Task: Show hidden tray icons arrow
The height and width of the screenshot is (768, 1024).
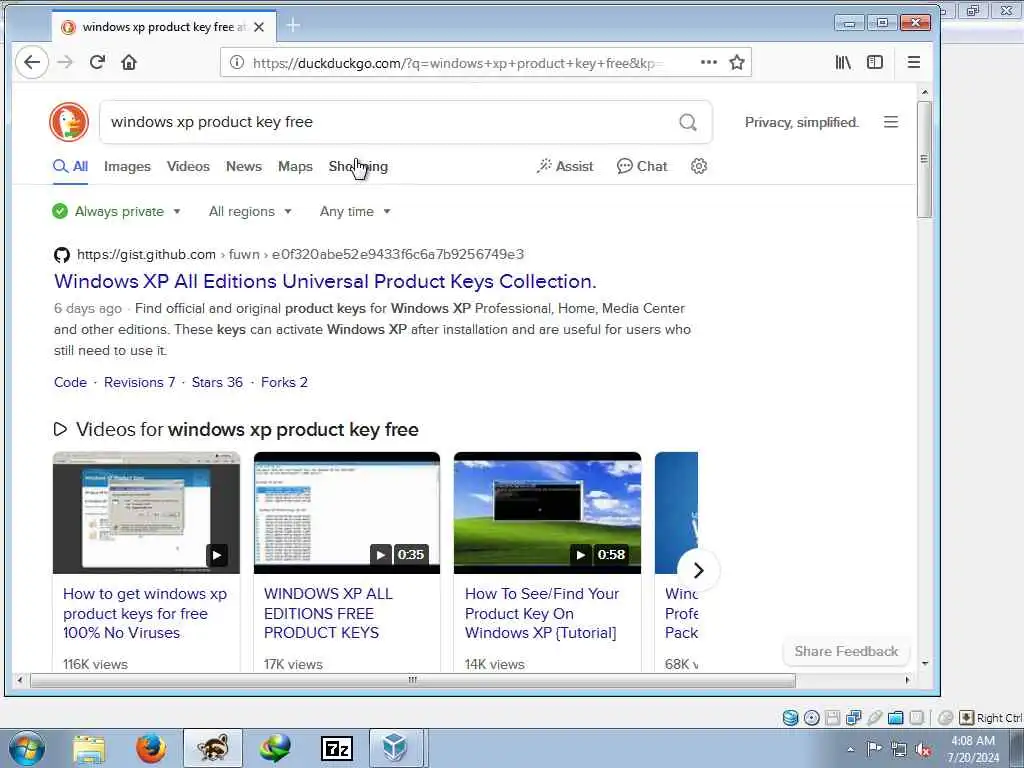Action: coord(850,750)
